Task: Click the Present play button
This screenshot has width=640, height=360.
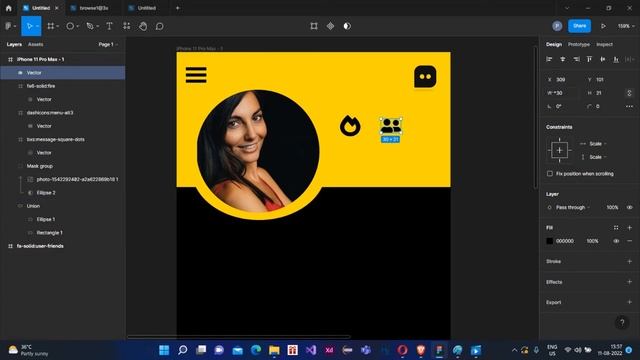Action: [603, 26]
